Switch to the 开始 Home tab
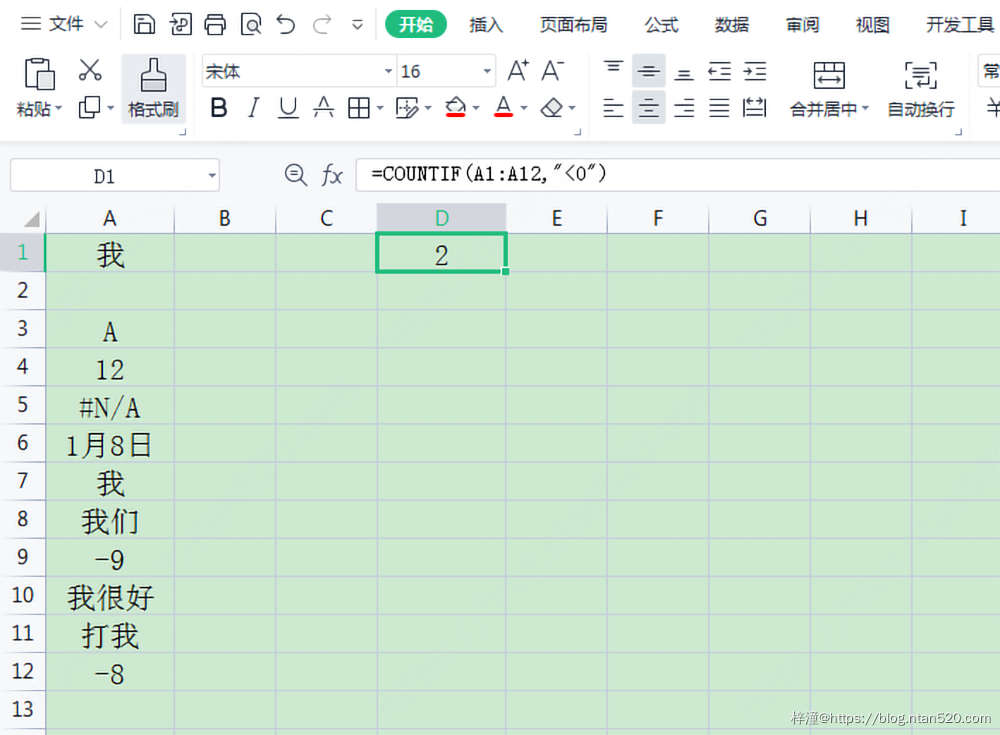 (x=416, y=24)
